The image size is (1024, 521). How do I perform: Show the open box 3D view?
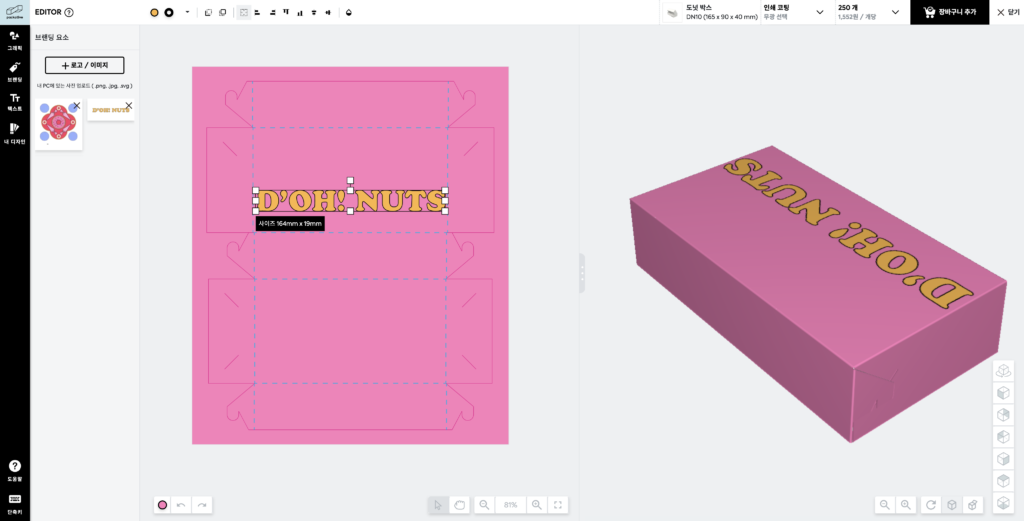(x=973, y=505)
